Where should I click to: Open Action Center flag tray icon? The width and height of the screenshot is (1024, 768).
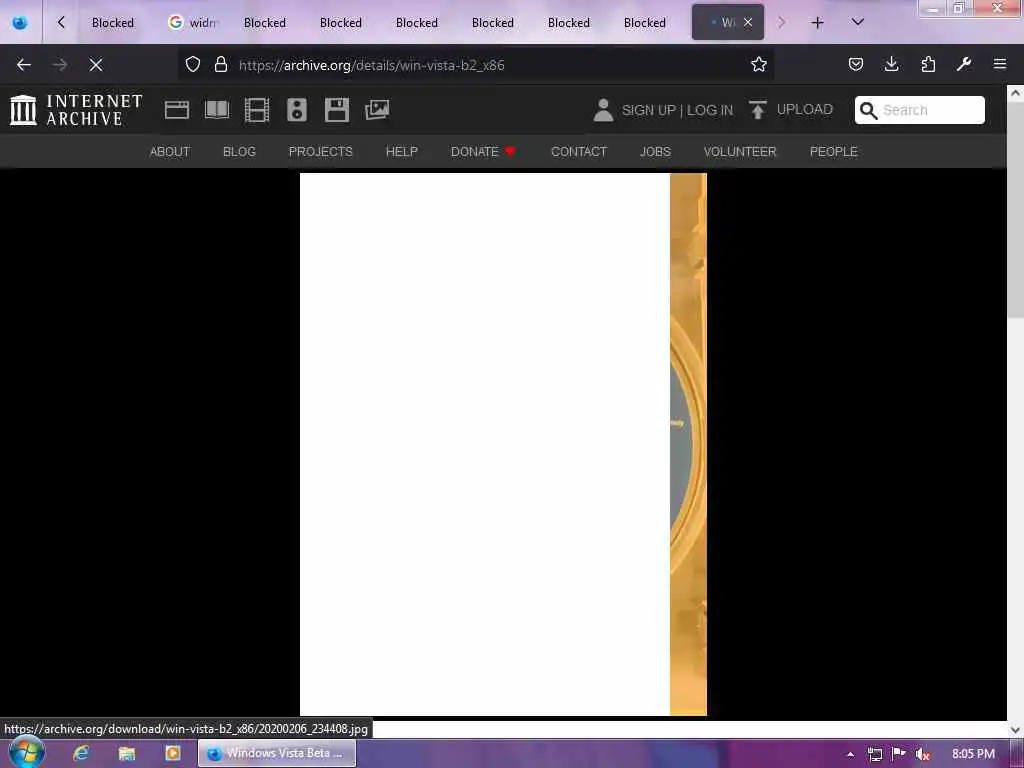[899, 754]
